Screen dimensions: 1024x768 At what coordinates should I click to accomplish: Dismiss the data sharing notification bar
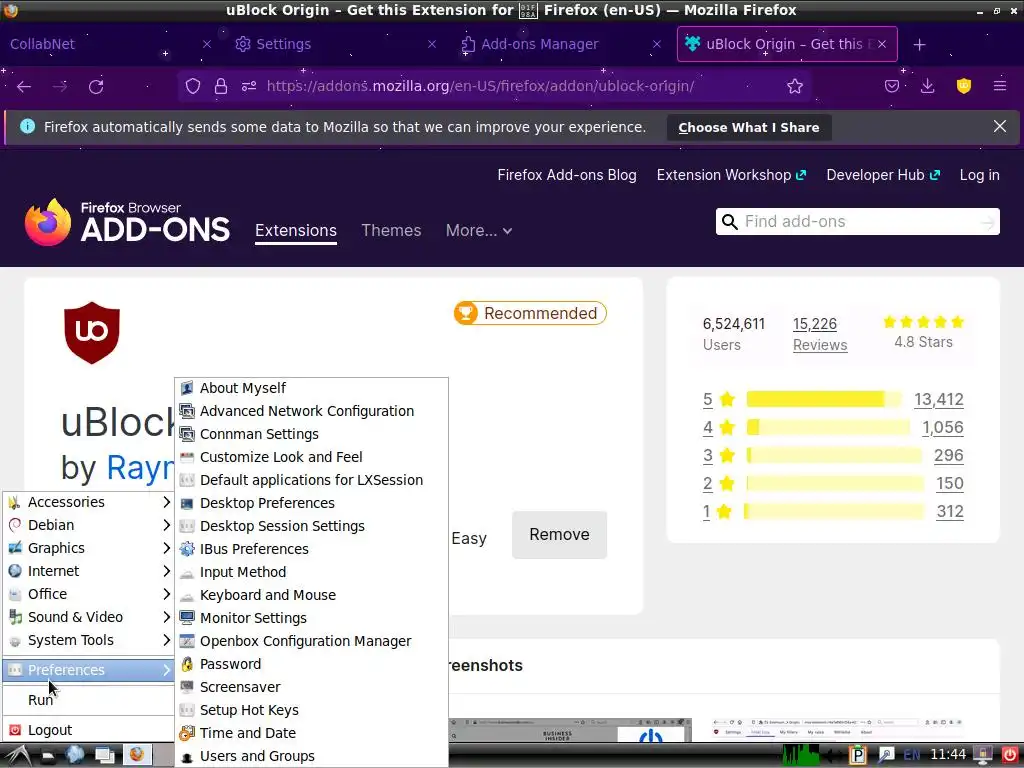pos(1000,126)
